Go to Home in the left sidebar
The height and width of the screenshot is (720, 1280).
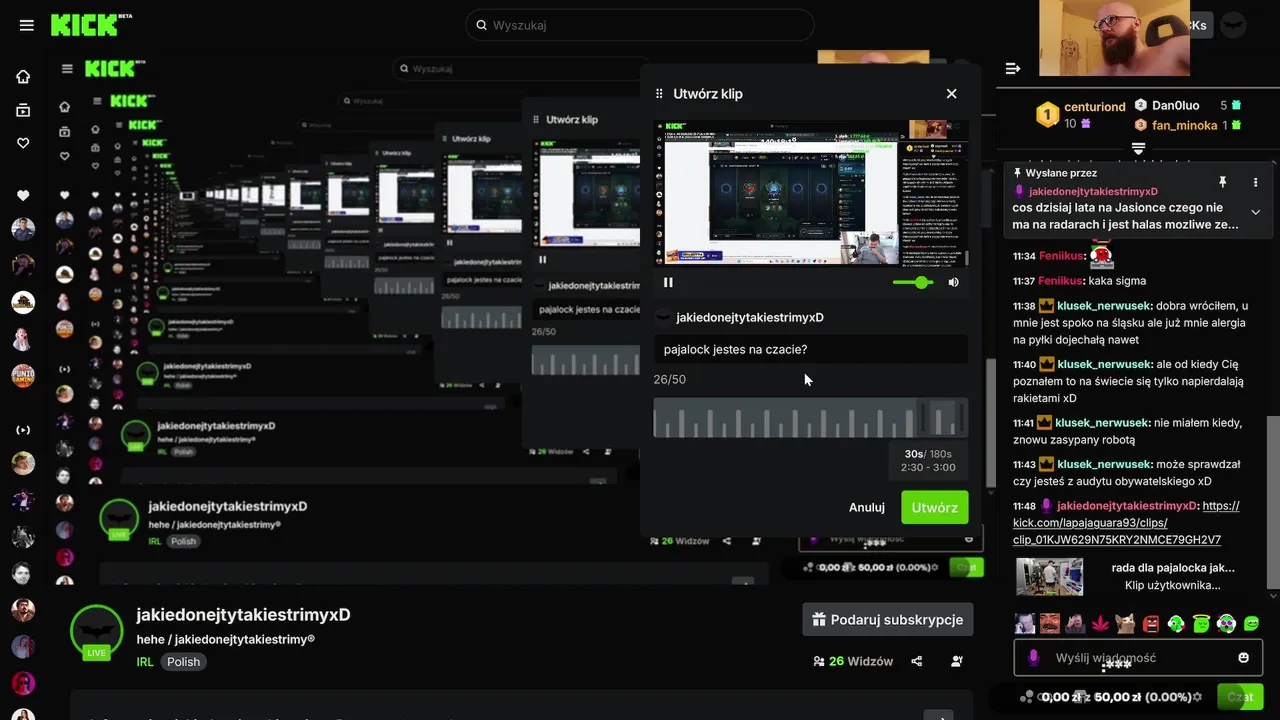[23, 77]
